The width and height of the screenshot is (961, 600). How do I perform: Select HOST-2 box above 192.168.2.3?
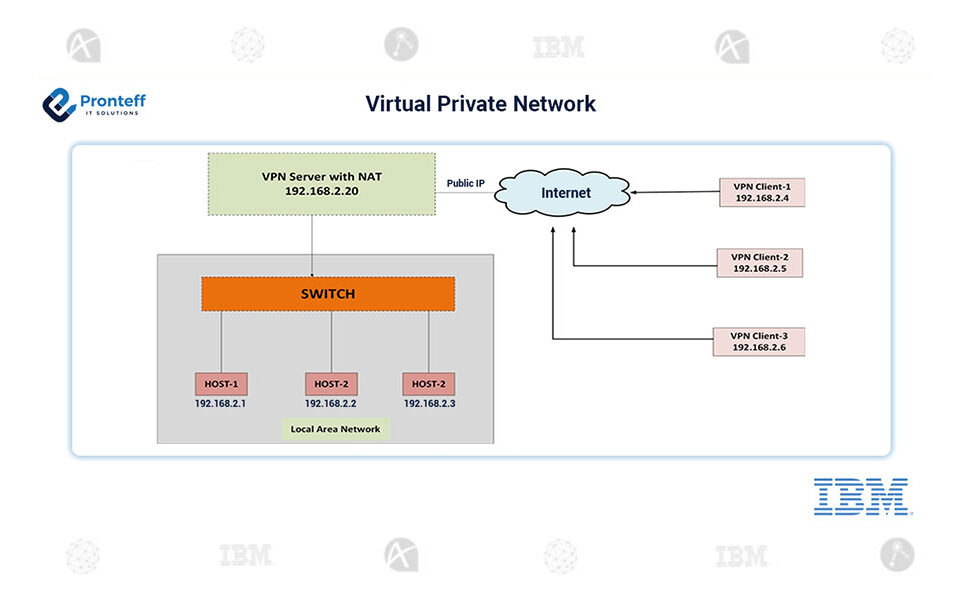(428, 383)
